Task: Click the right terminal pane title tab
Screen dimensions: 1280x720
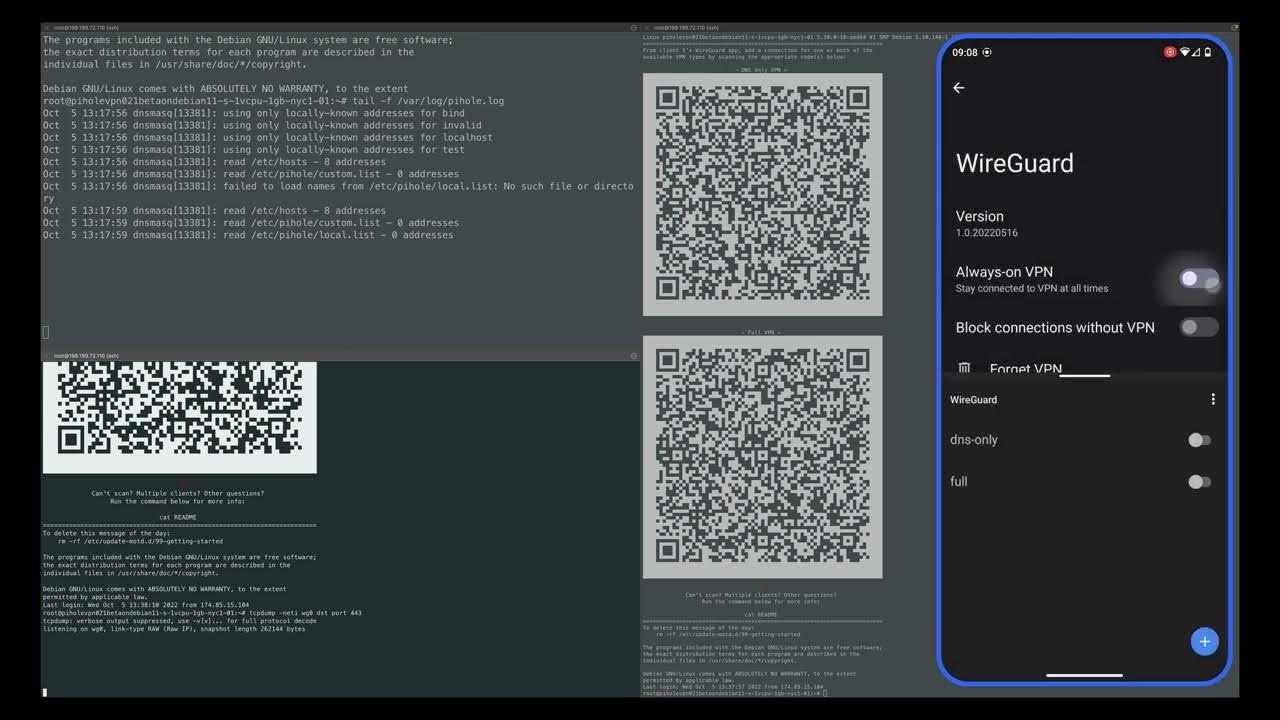Action: [x=685, y=27]
